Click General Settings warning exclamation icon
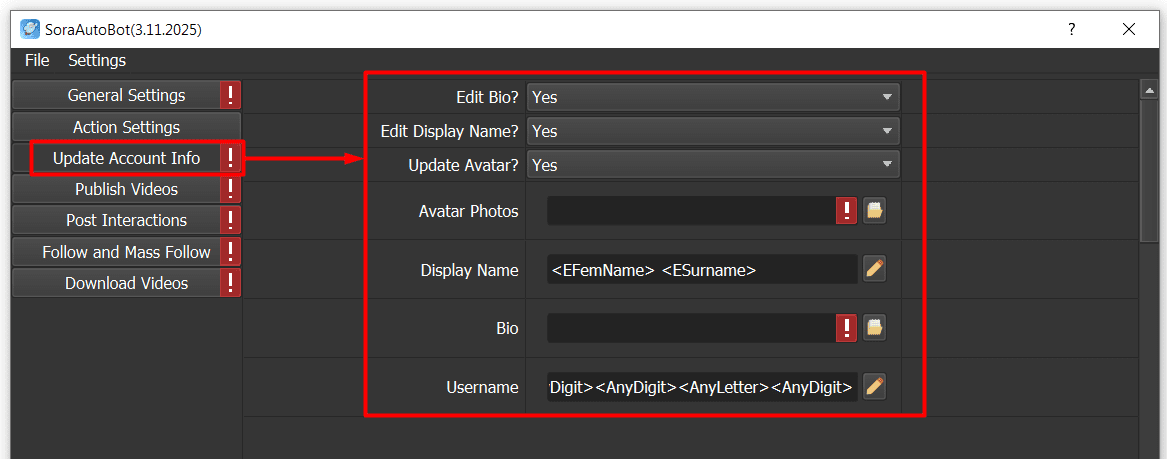Screen dimensions: 1167x459 tap(231, 95)
